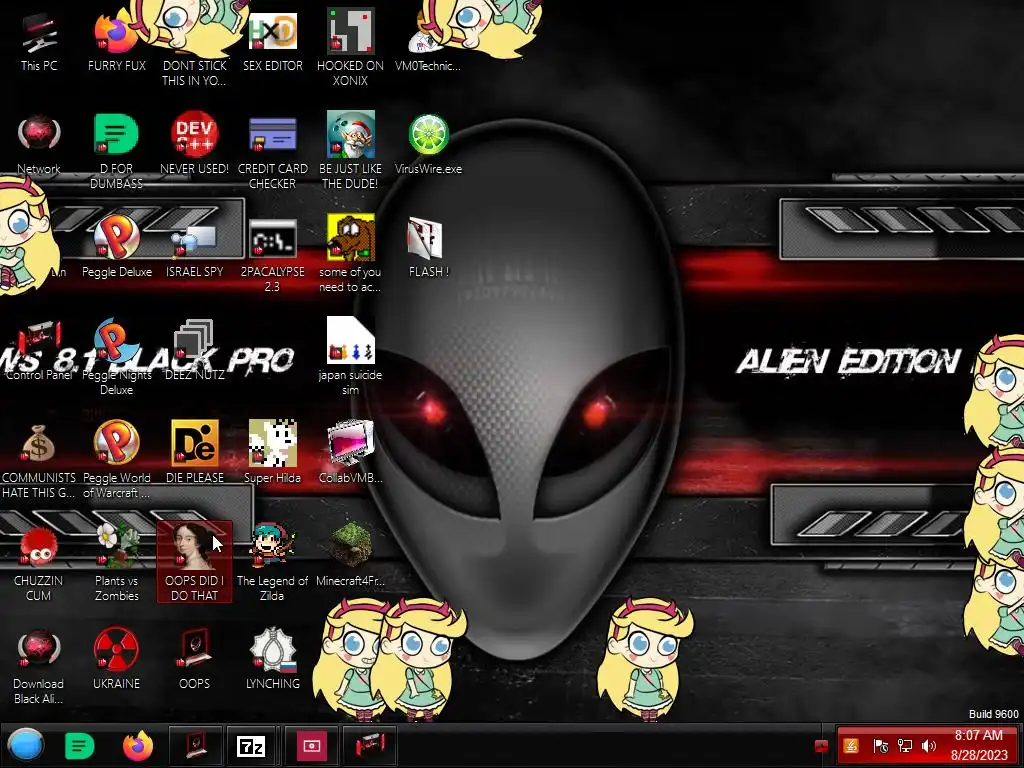Select the CHUZZIN red fuzzball icon
The width and height of the screenshot is (1024, 768).
(x=39, y=563)
